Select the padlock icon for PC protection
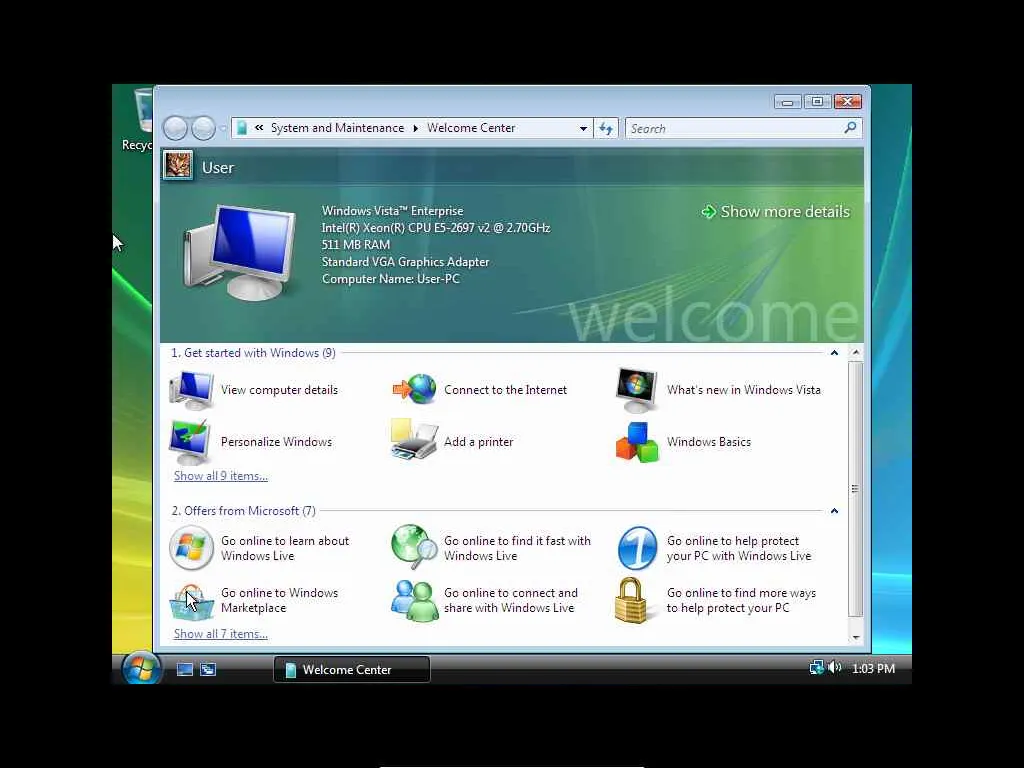The image size is (1024, 768). point(632,600)
